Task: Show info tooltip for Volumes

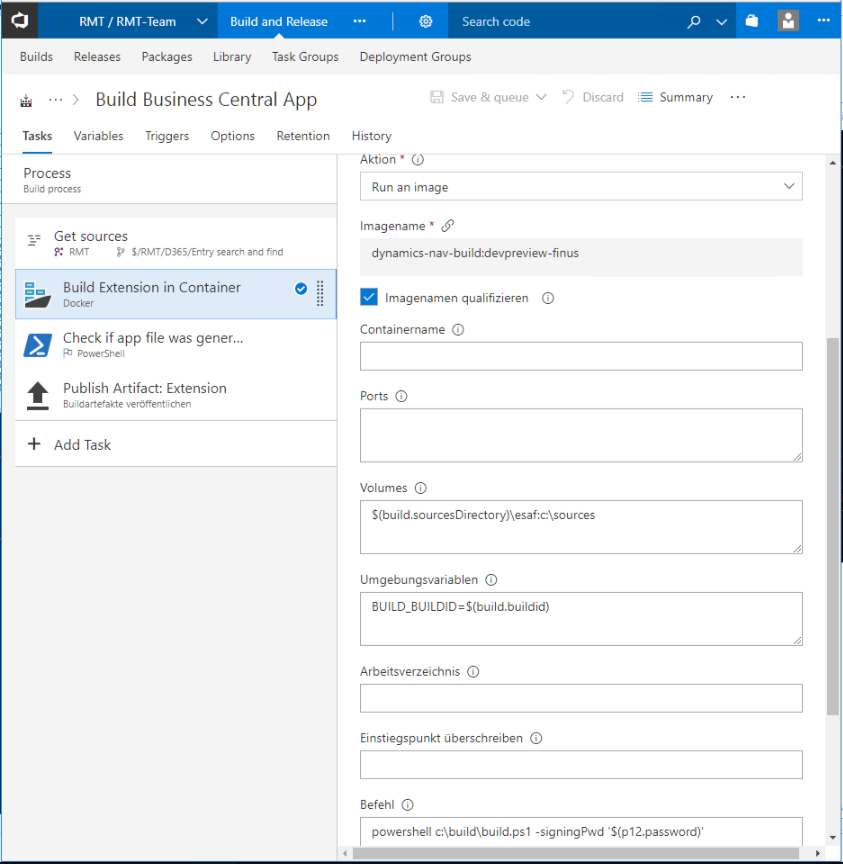Action: point(420,488)
